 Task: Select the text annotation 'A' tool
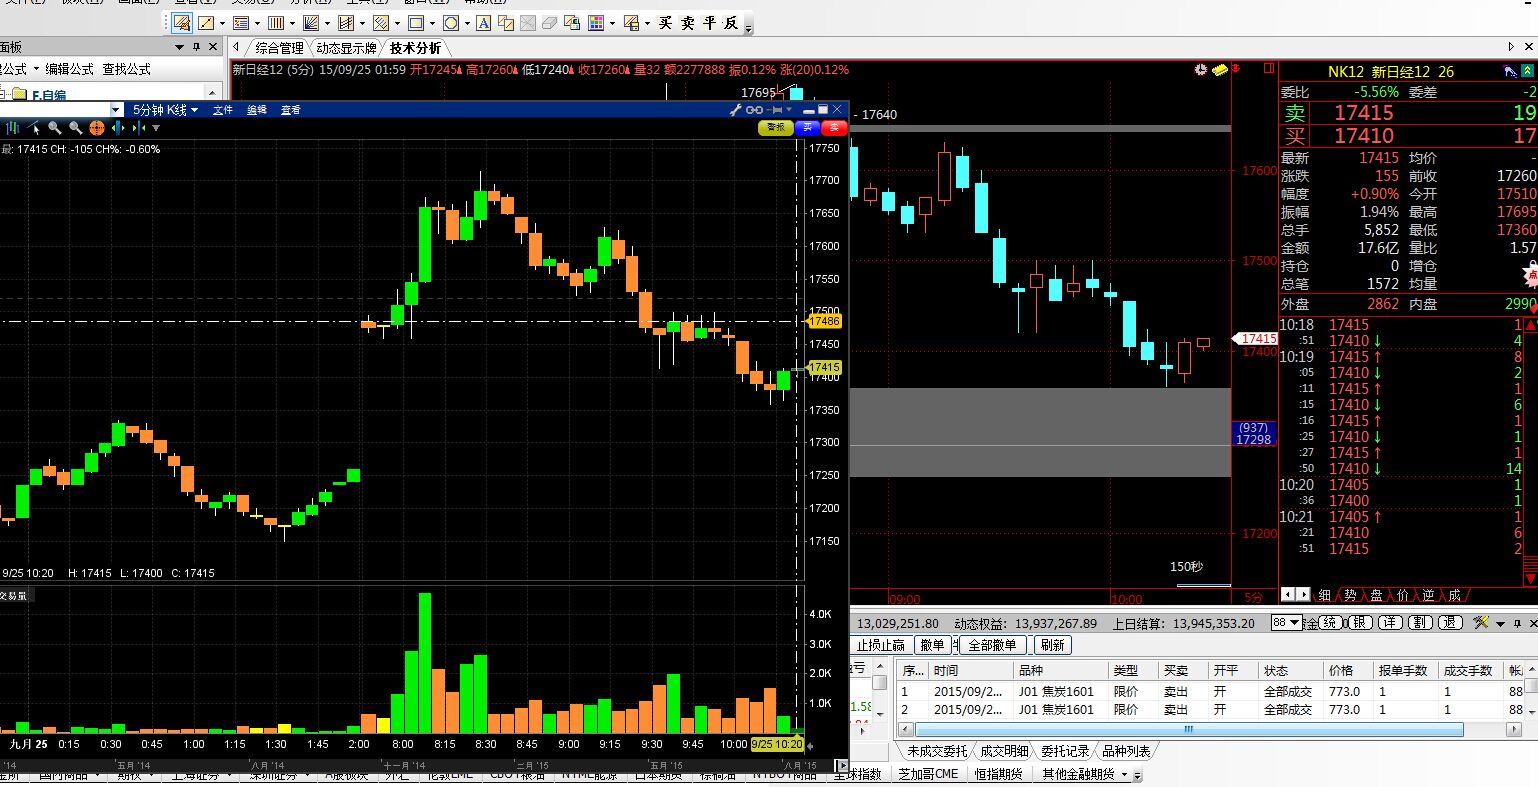pos(484,23)
